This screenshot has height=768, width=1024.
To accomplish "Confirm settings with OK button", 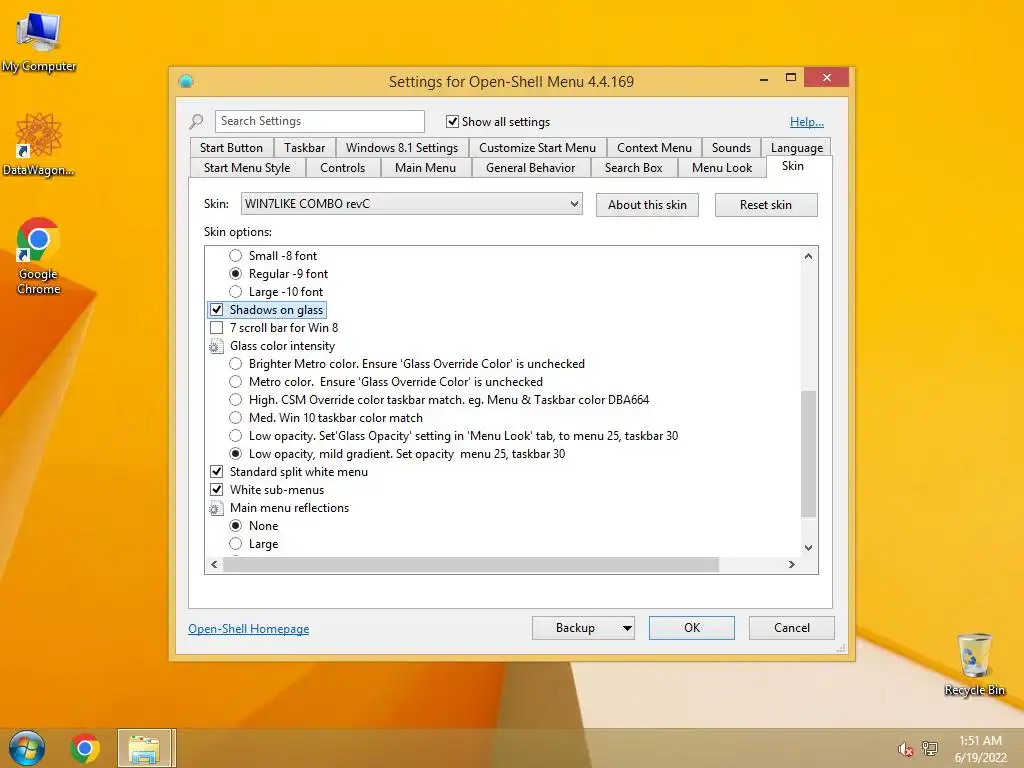I will click(x=692, y=628).
